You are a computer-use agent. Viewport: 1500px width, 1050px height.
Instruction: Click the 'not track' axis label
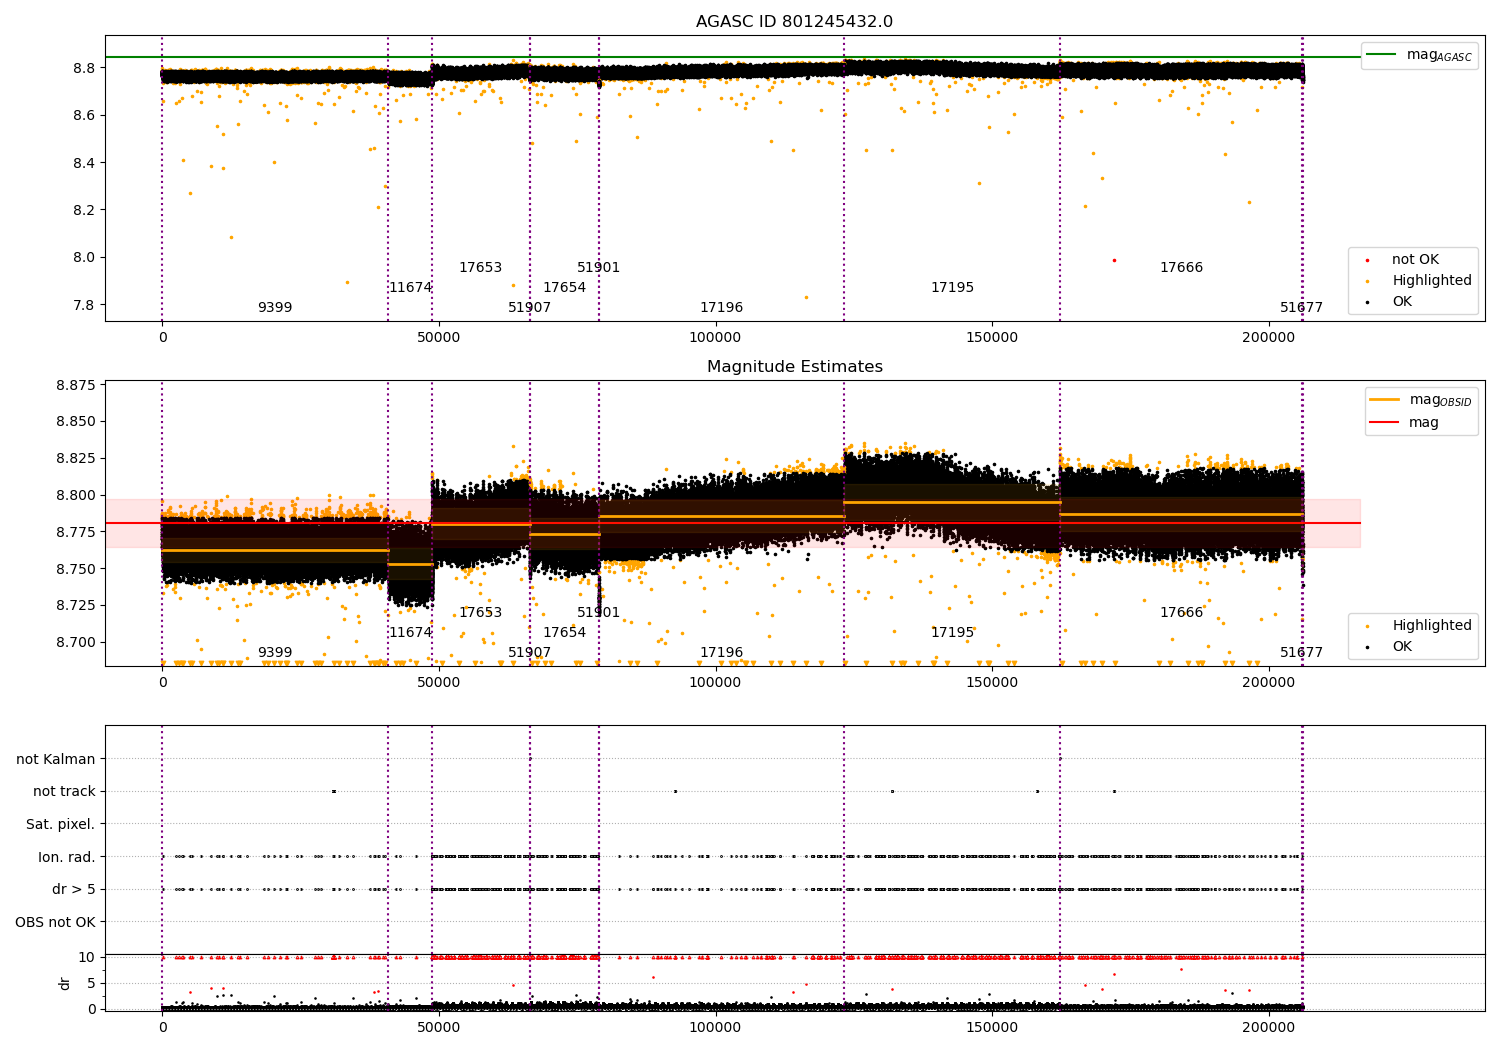pos(64,791)
